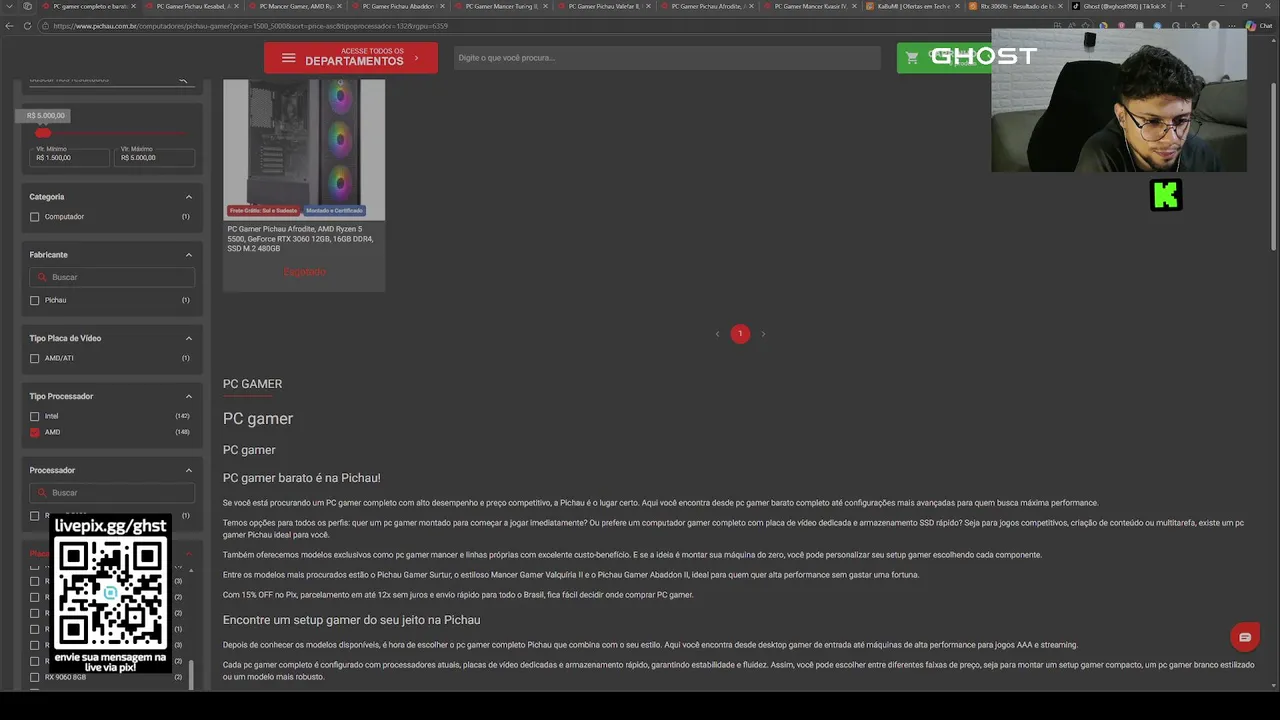Collapse the Fabricante filter section
The height and width of the screenshot is (720, 1280).
[188, 255]
